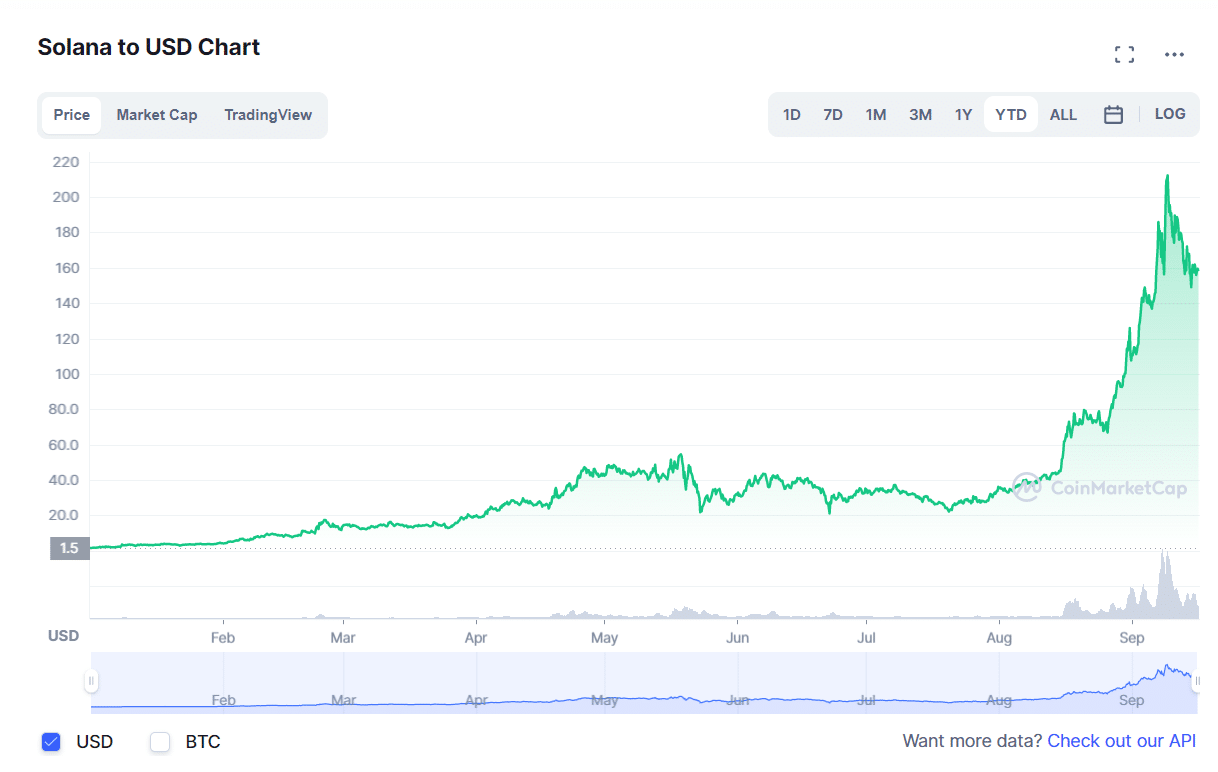Switch to the Market Cap tab
Viewport: 1218px width, 772px height.
coord(157,115)
